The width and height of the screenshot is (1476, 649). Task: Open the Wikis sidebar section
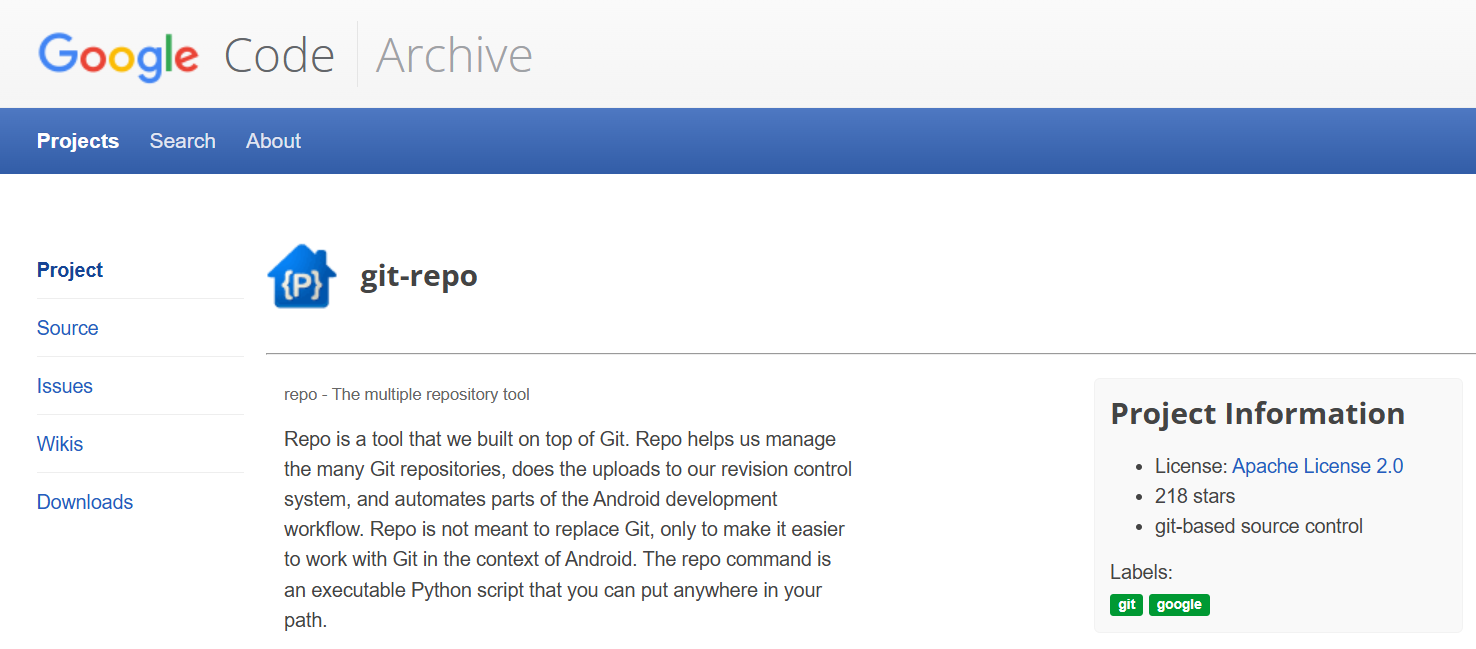coord(60,444)
